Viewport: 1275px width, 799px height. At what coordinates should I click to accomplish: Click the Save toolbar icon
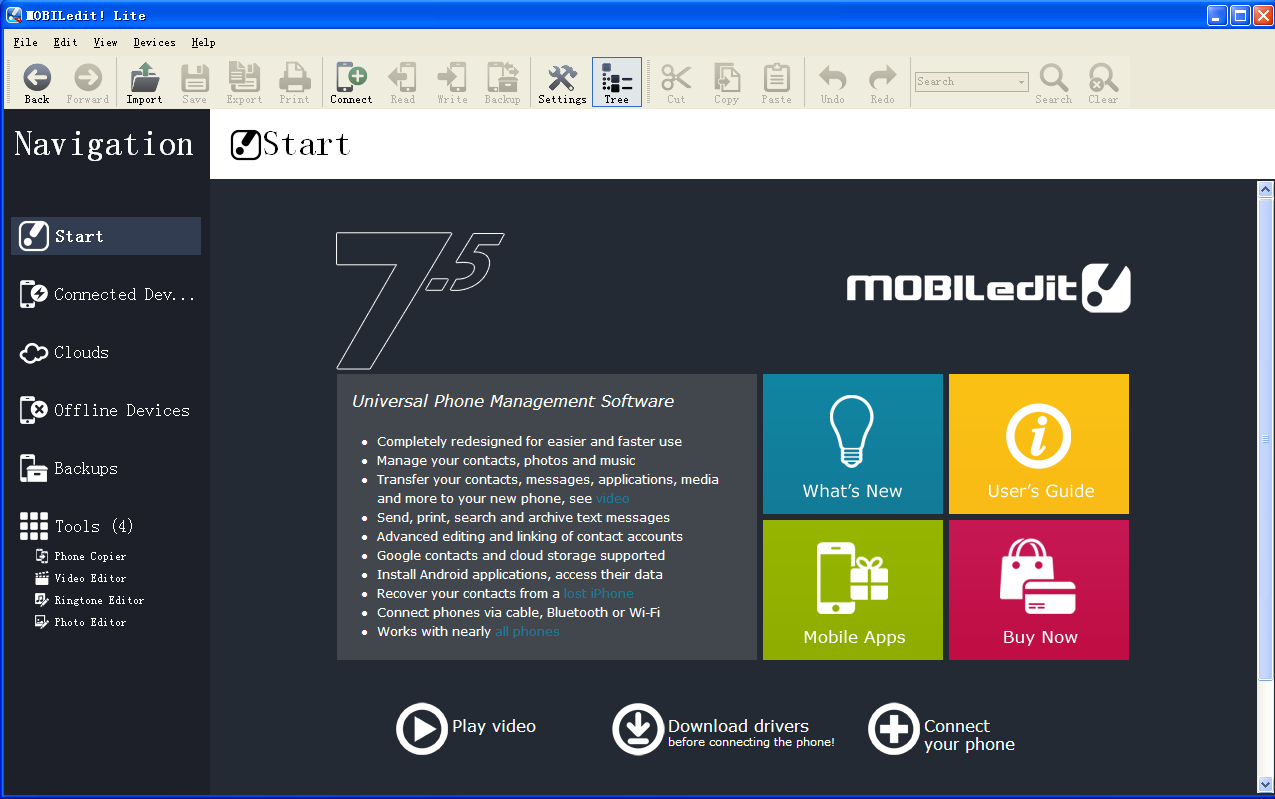click(x=194, y=83)
